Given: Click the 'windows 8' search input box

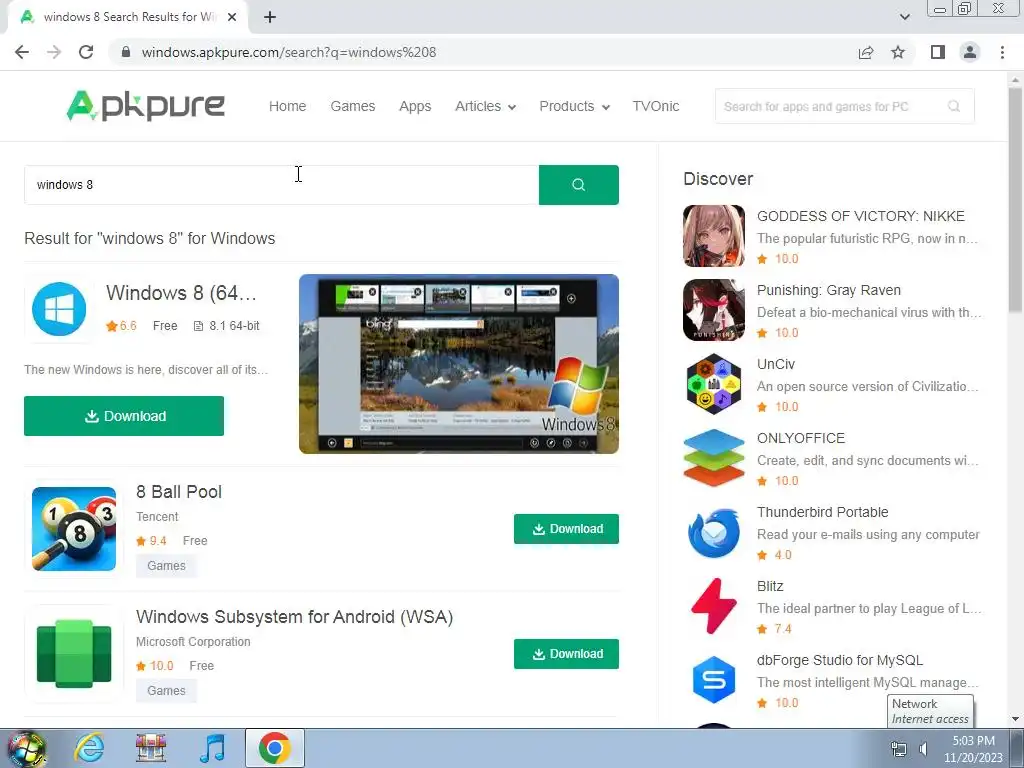Looking at the screenshot, I should (x=281, y=185).
